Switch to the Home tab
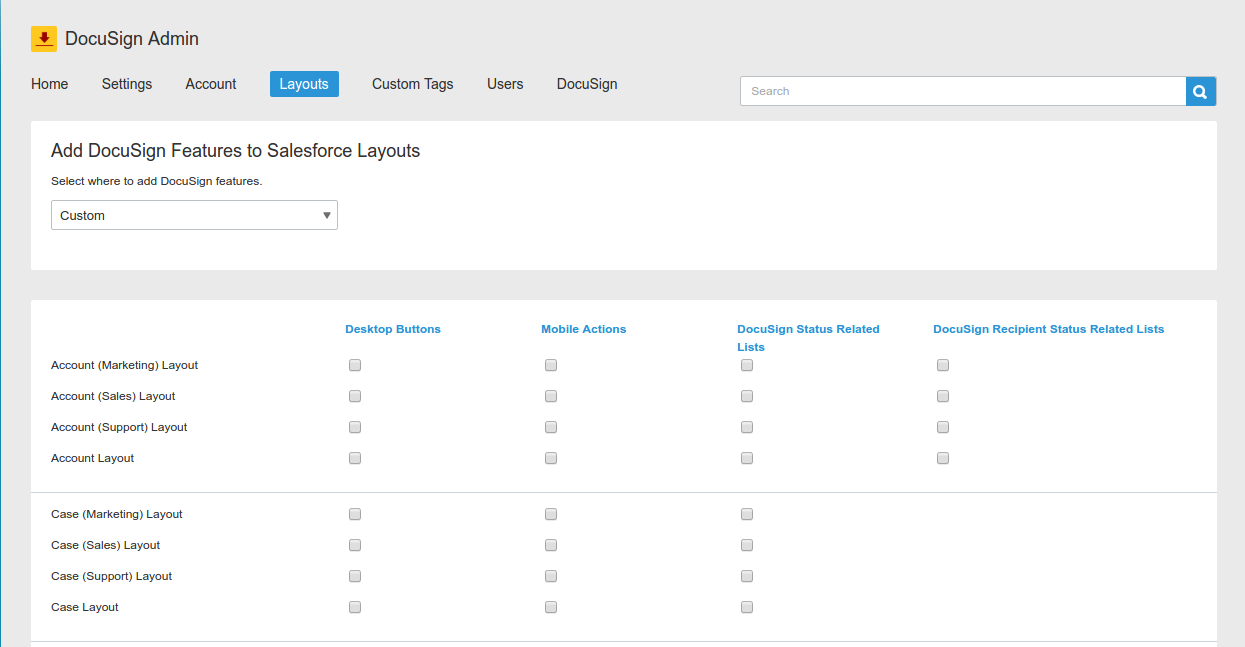The image size is (1245, 647). tap(49, 84)
